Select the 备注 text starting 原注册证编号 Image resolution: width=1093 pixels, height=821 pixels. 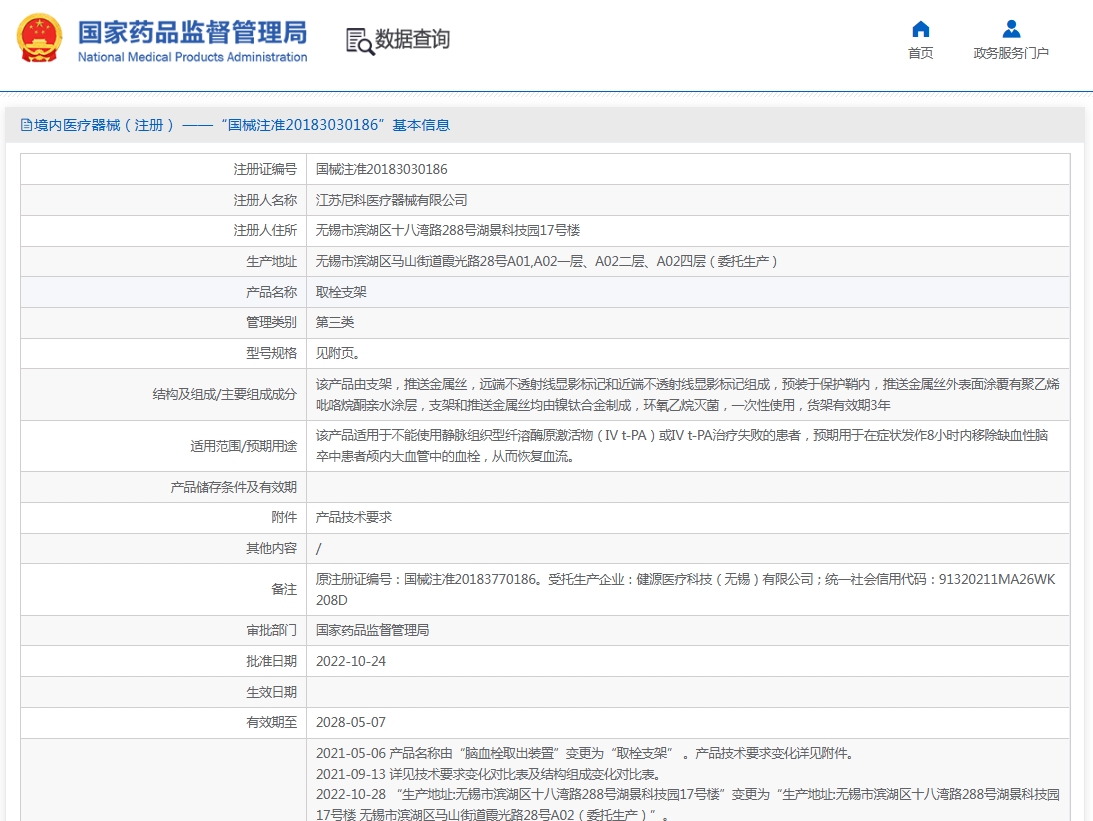point(685,590)
